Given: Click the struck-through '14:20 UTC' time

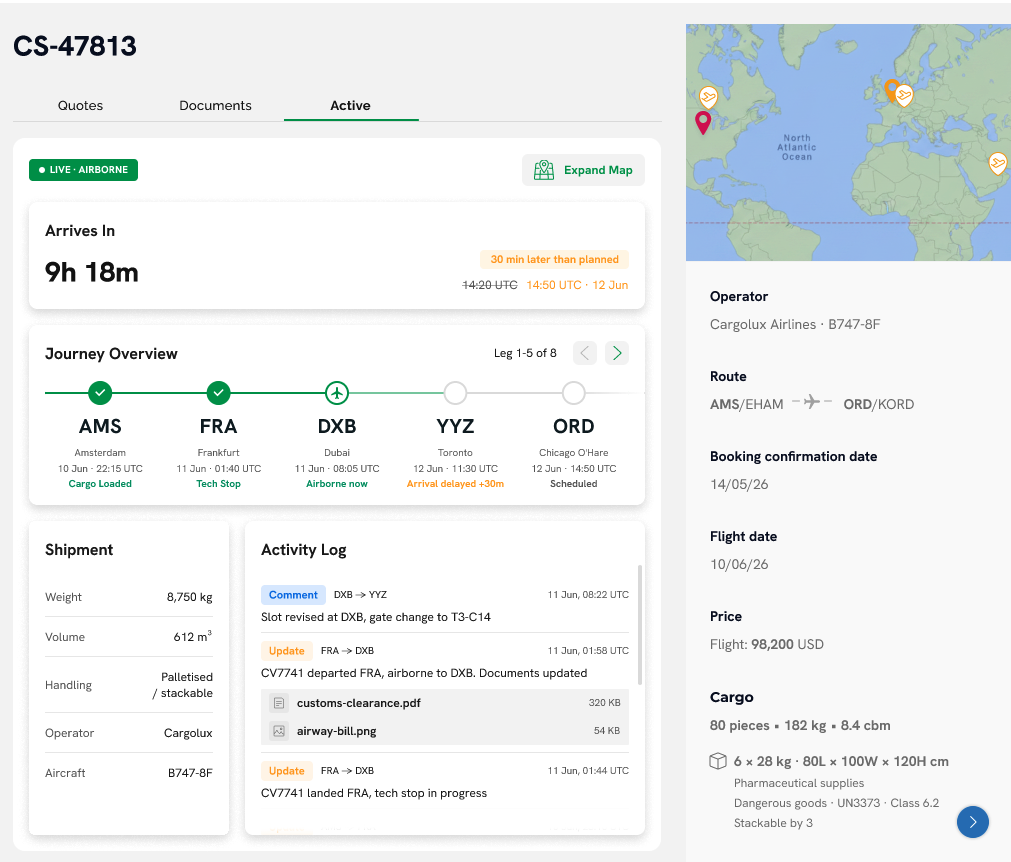Looking at the screenshot, I should click(490, 285).
